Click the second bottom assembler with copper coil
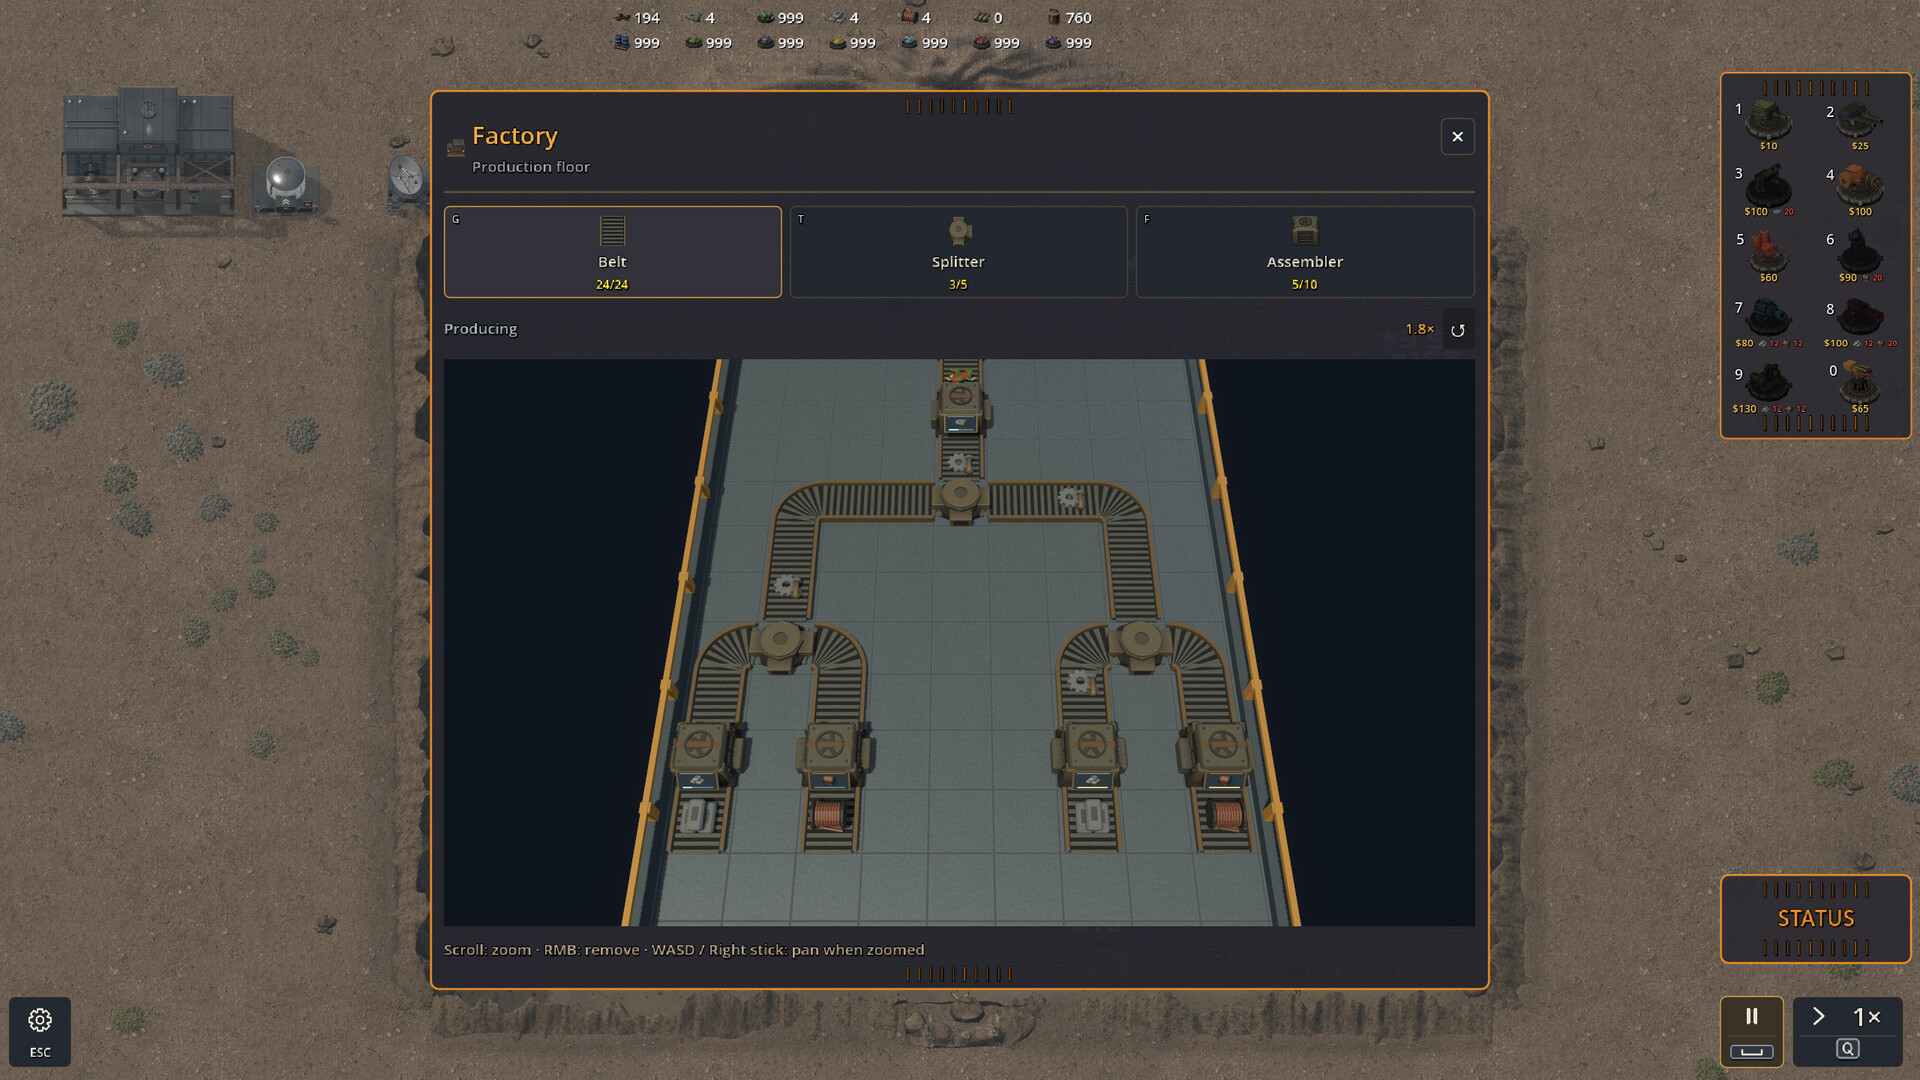 (x=833, y=757)
